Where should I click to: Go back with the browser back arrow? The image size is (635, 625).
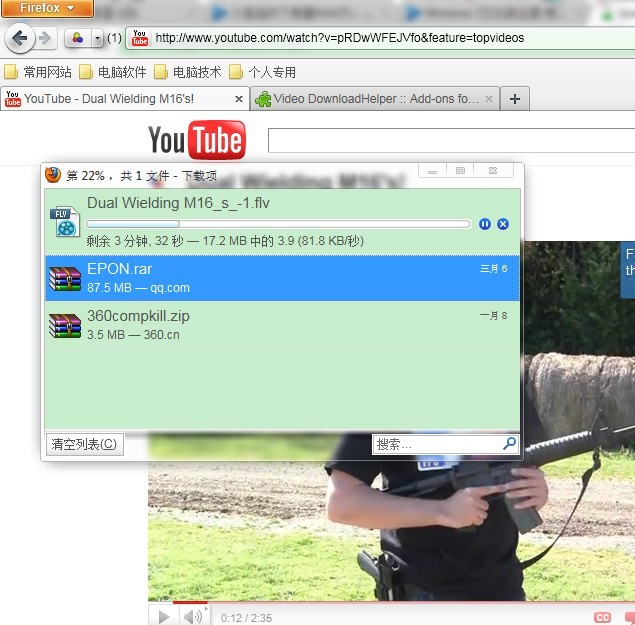point(19,38)
